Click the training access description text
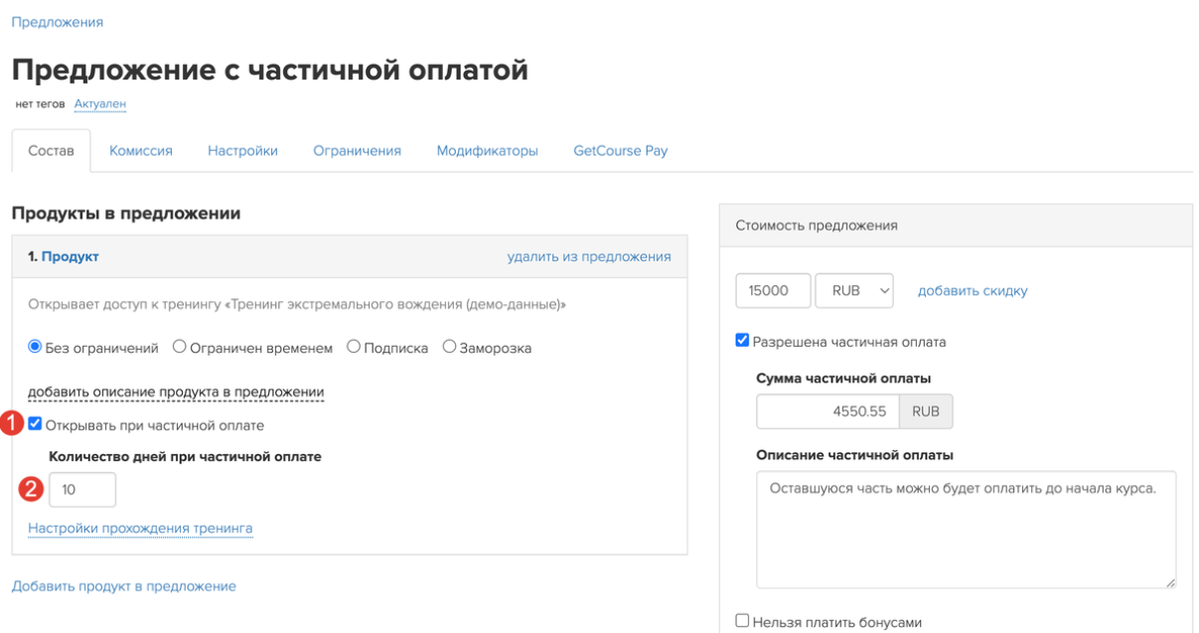Screen dimensions: 1199x633 tap(297, 304)
